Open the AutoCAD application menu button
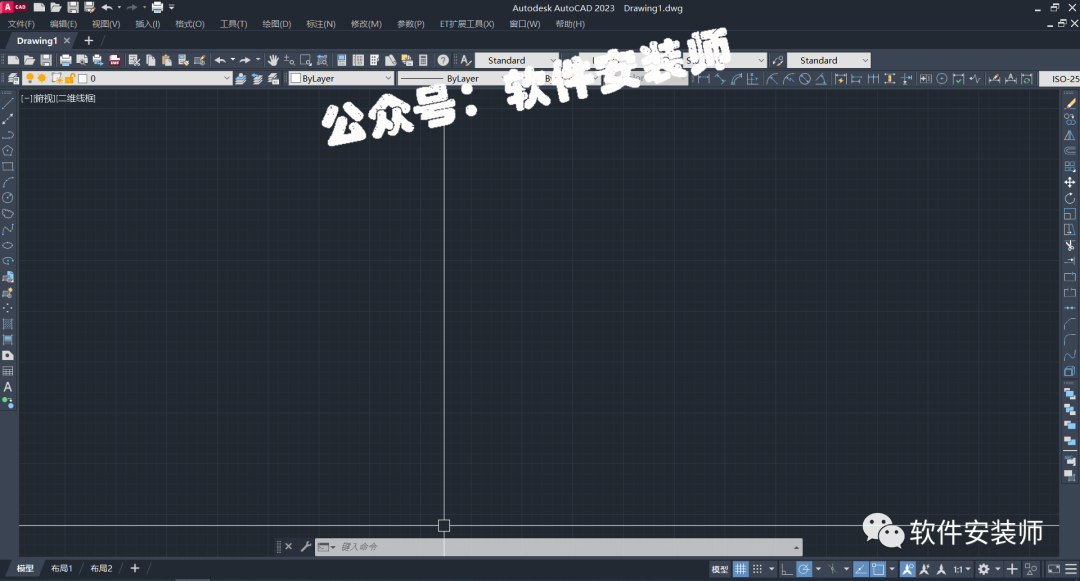The image size is (1080, 581). (14, 8)
